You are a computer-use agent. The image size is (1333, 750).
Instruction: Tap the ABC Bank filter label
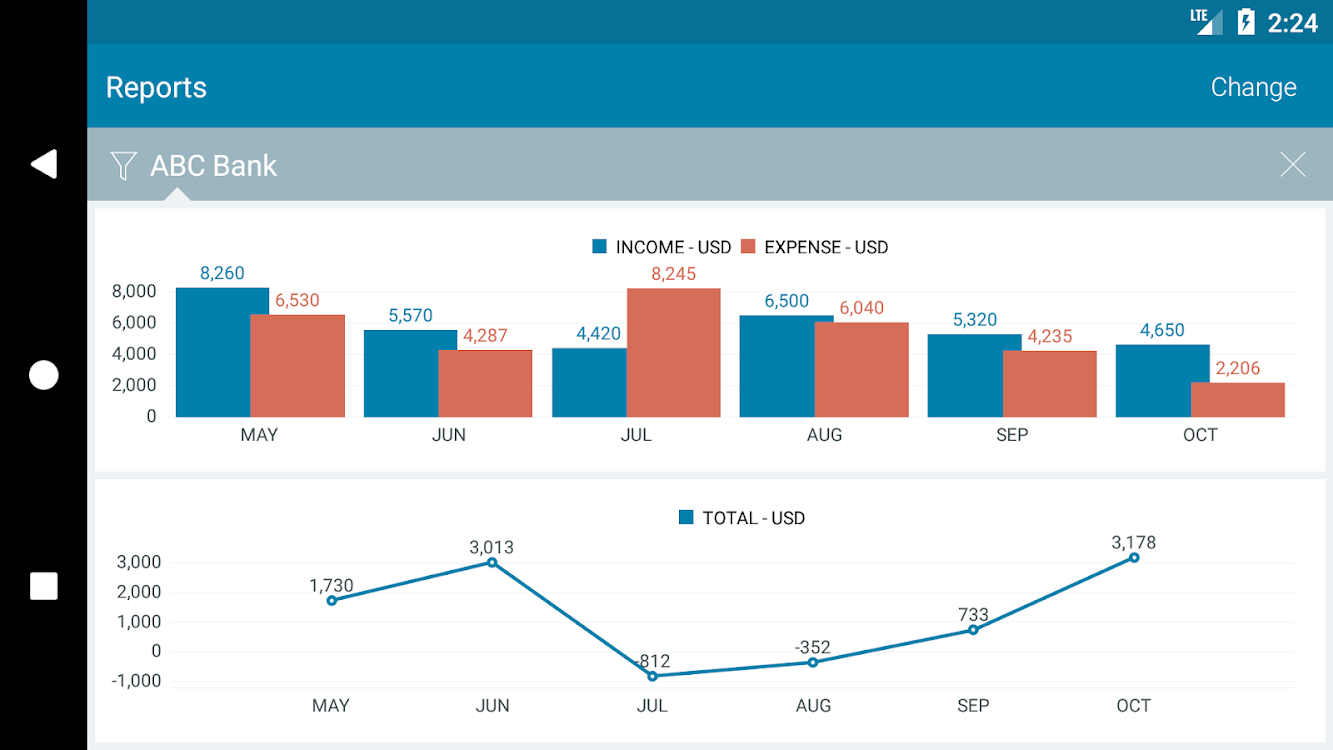coord(213,166)
